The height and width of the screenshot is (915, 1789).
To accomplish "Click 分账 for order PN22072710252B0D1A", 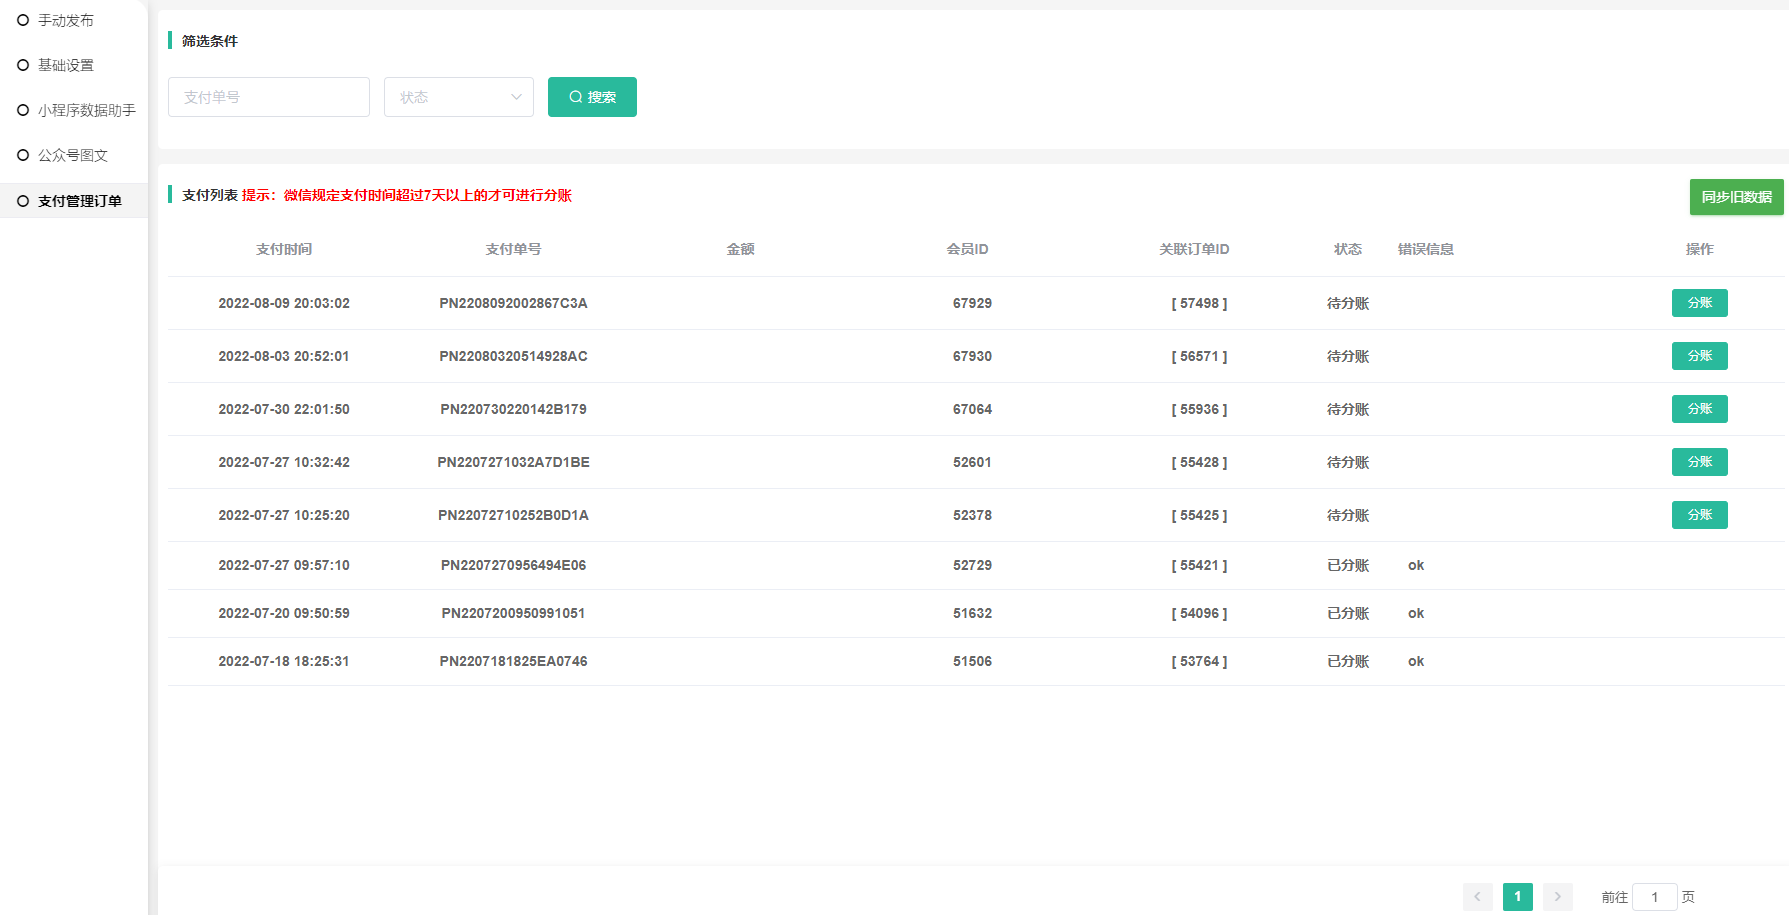I will click(1699, 515).
